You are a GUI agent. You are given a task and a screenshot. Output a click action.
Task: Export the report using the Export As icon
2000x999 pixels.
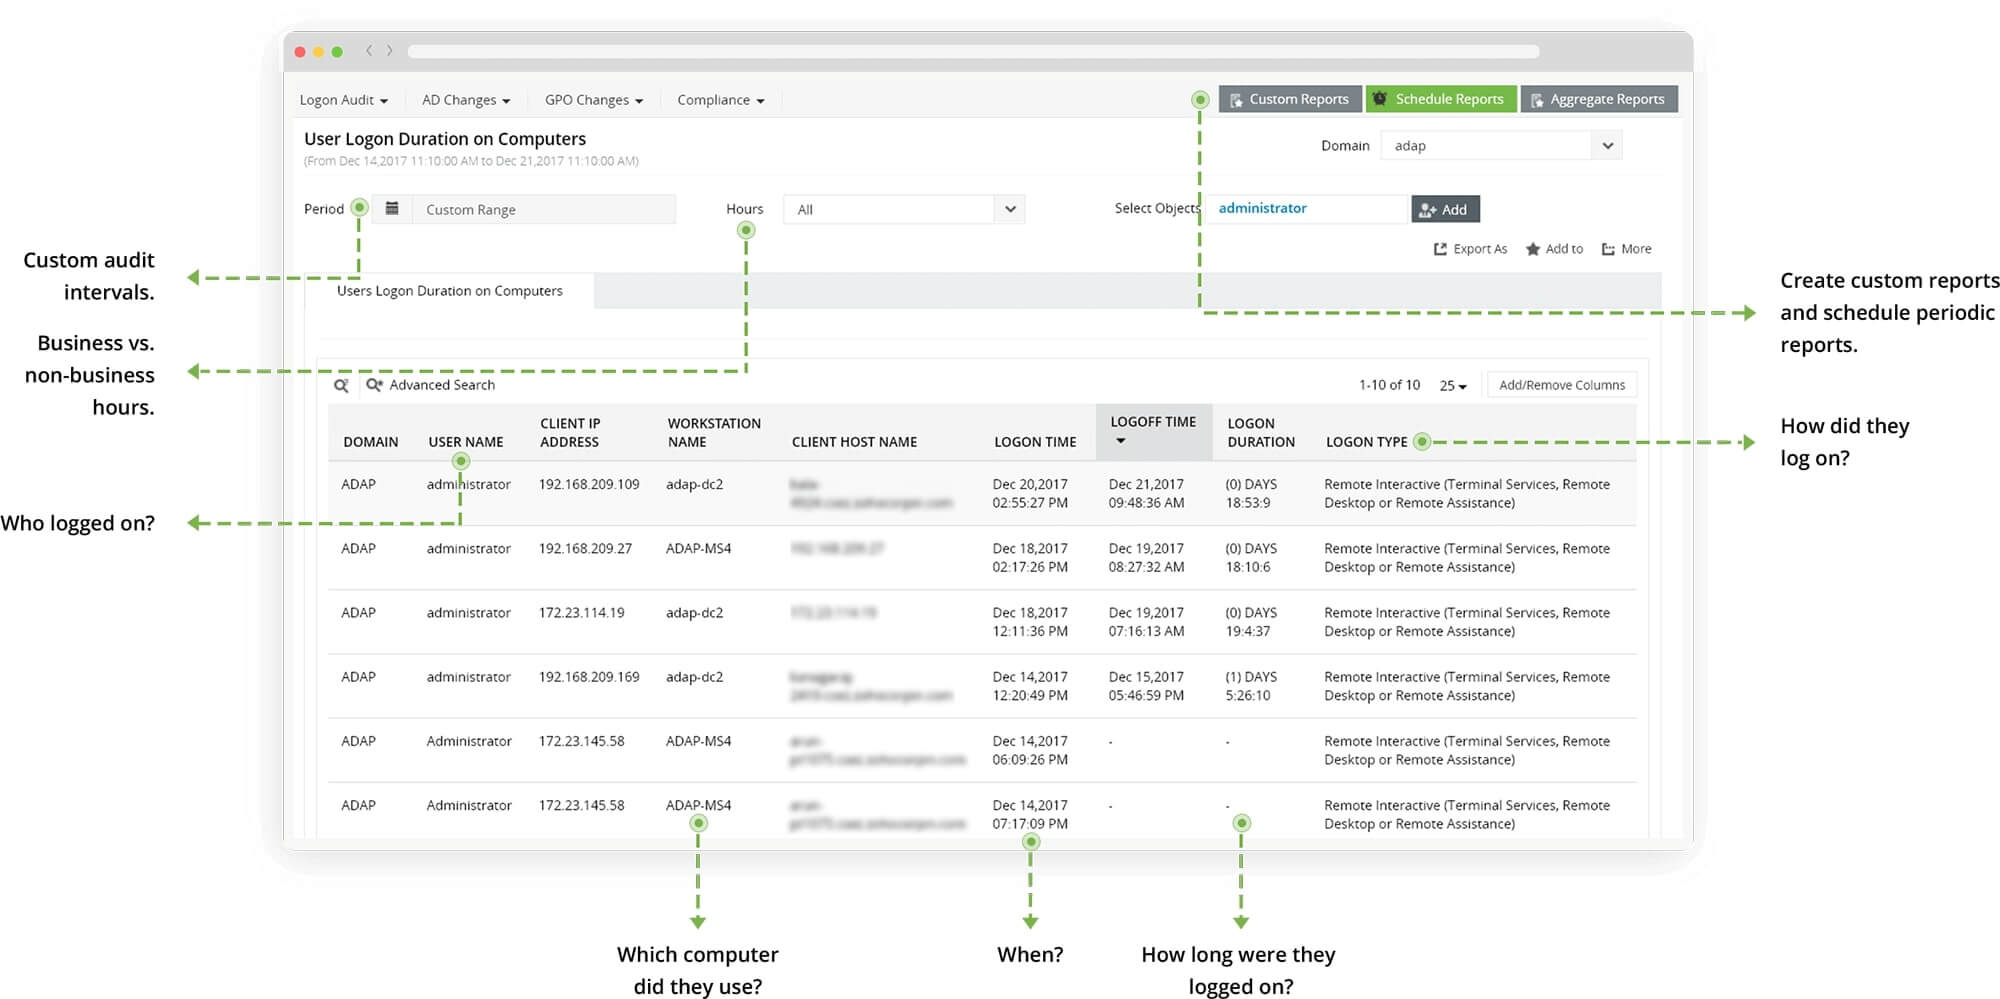1470,248
